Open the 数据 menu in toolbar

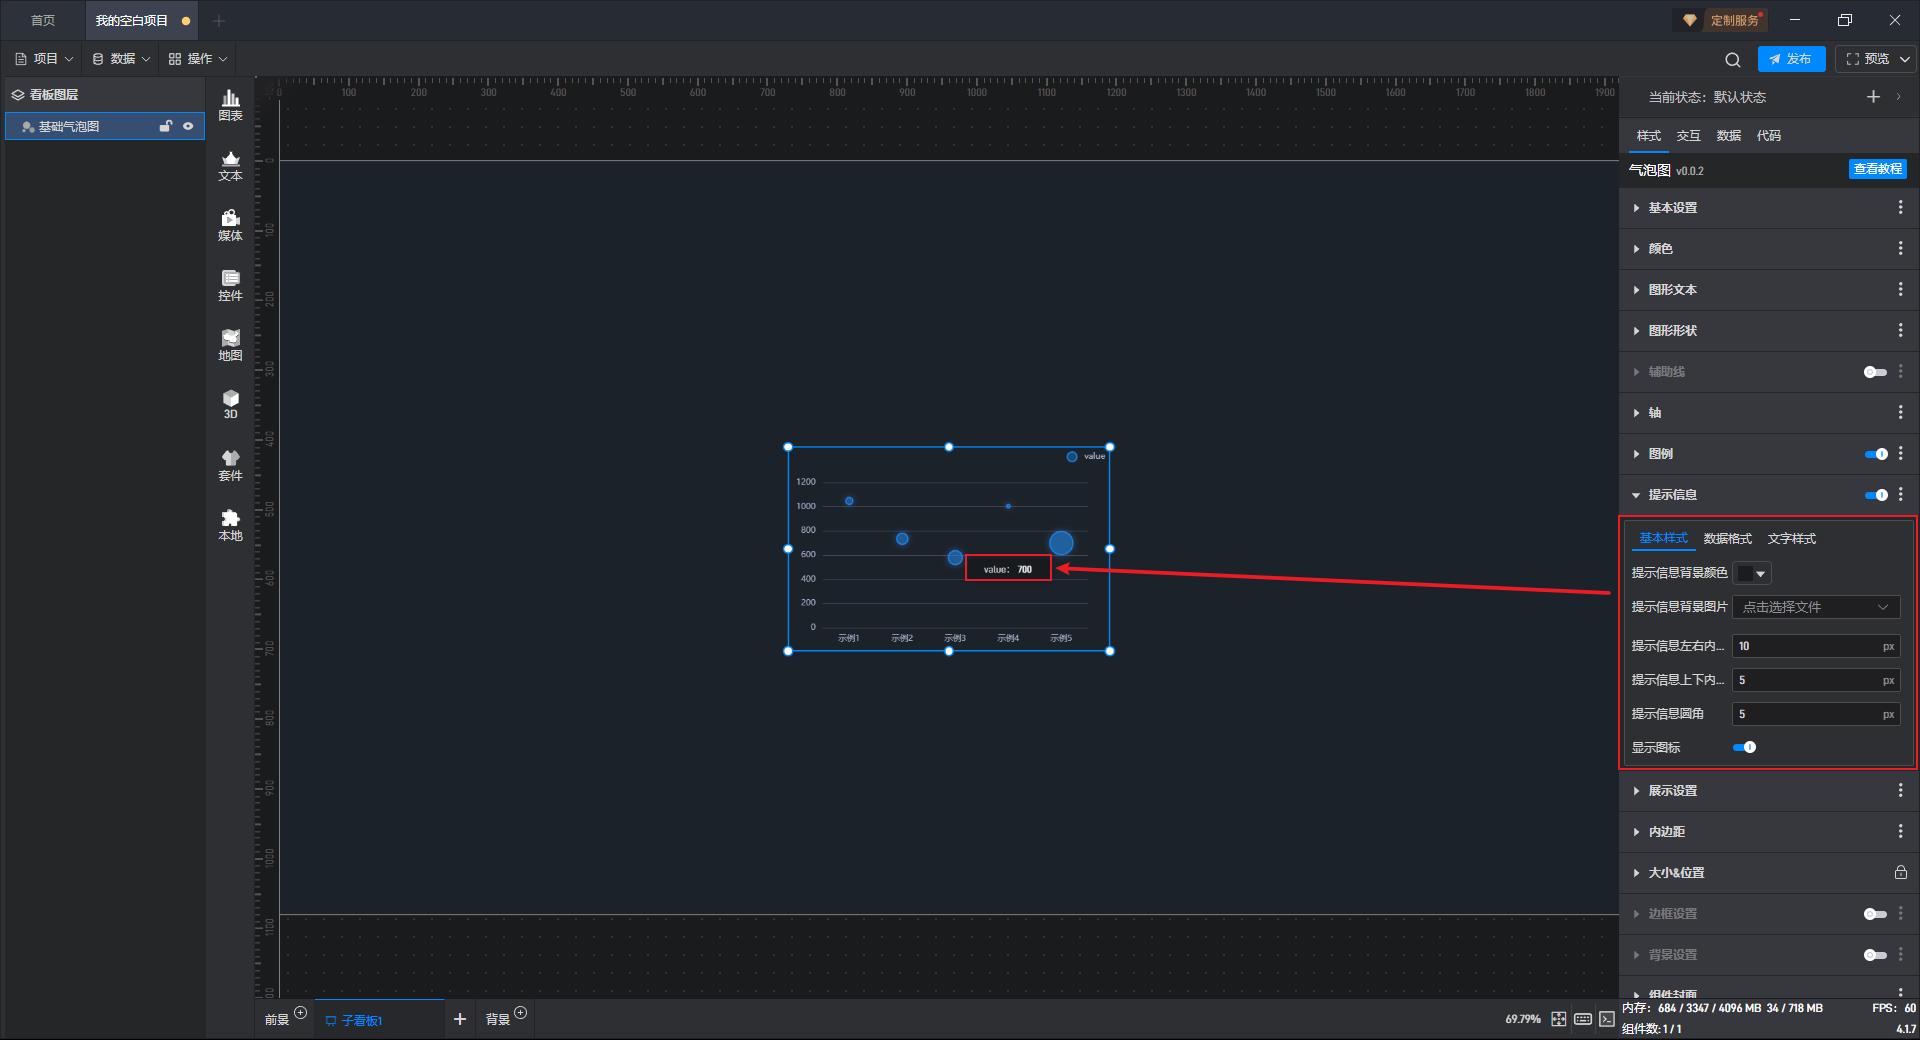[x=121, y=59]
